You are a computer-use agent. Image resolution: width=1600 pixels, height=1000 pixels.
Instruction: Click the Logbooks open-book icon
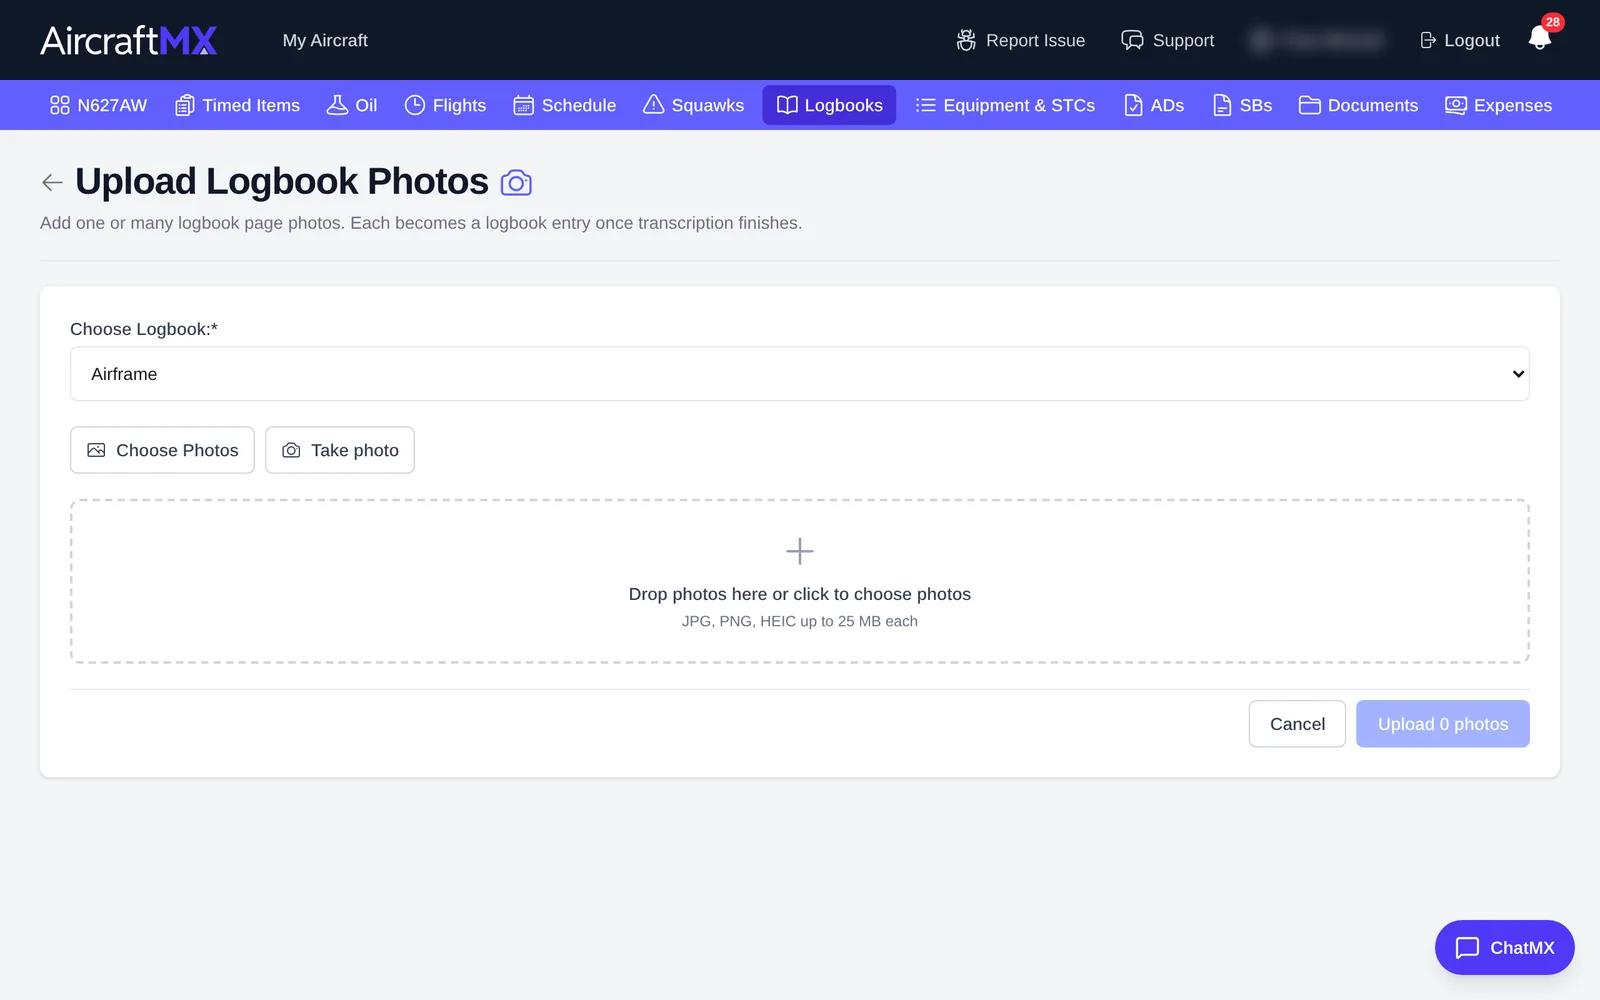(x=787, y=105)
